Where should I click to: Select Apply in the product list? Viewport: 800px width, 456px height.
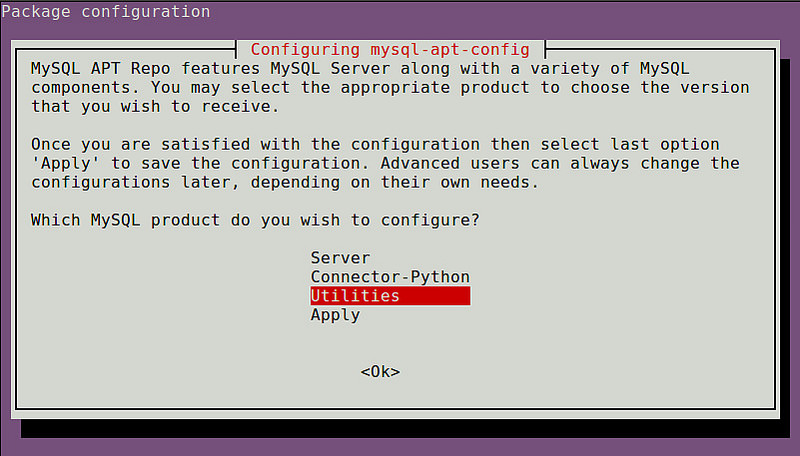[335, 315]
